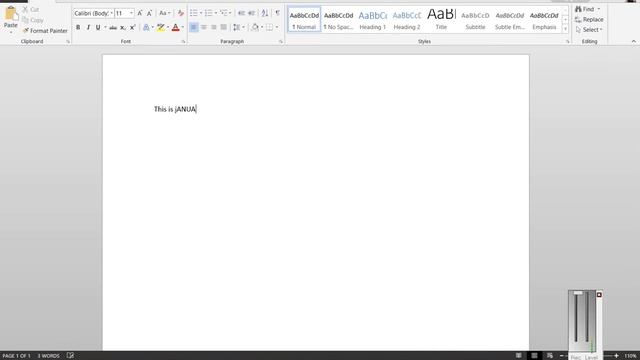This screenshot has height=360, width=640.
Task: Show or hide paragraph marks
Action: pyautogui.click(x=278, y=13)
